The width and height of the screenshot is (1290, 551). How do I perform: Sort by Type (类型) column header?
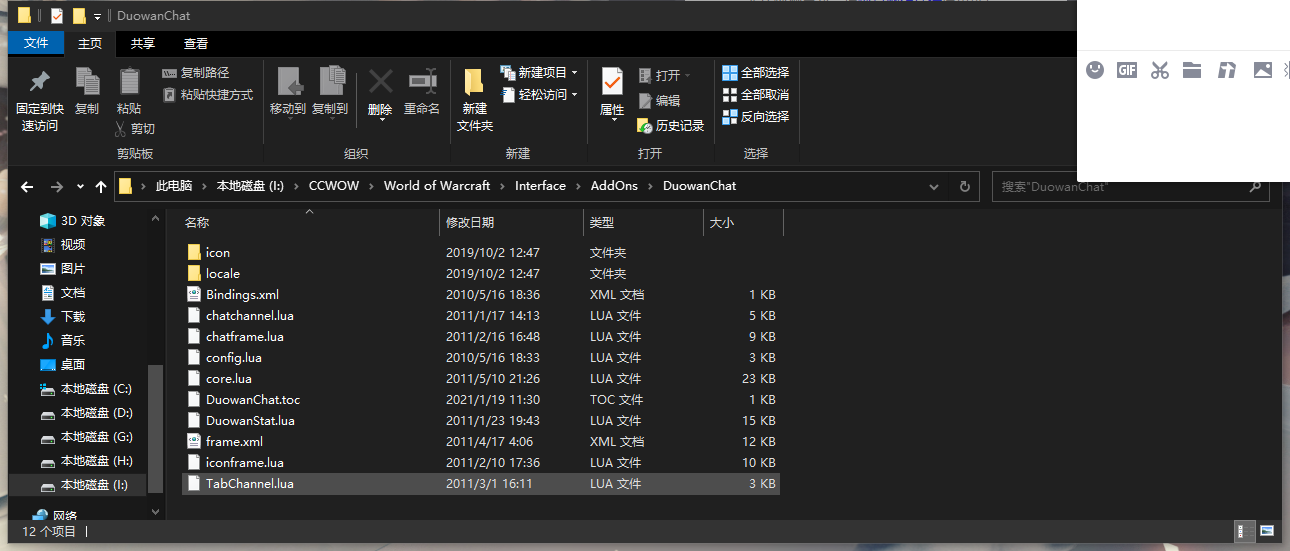point(644,223)
